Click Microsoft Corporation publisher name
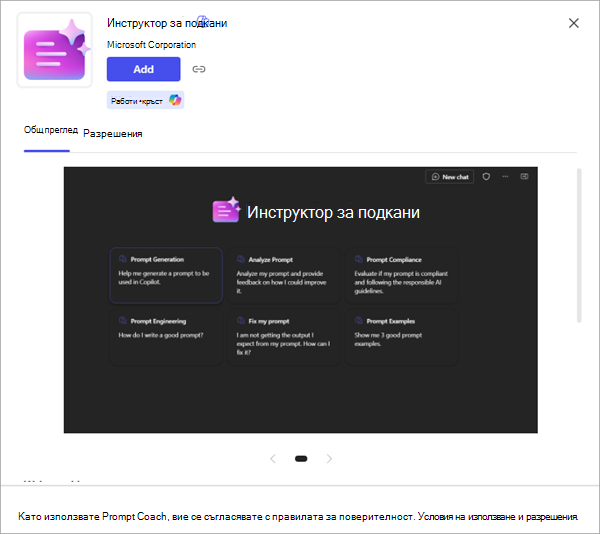Image resolution: width=600 pixels, height=534 pixels. tap(152, 45)
